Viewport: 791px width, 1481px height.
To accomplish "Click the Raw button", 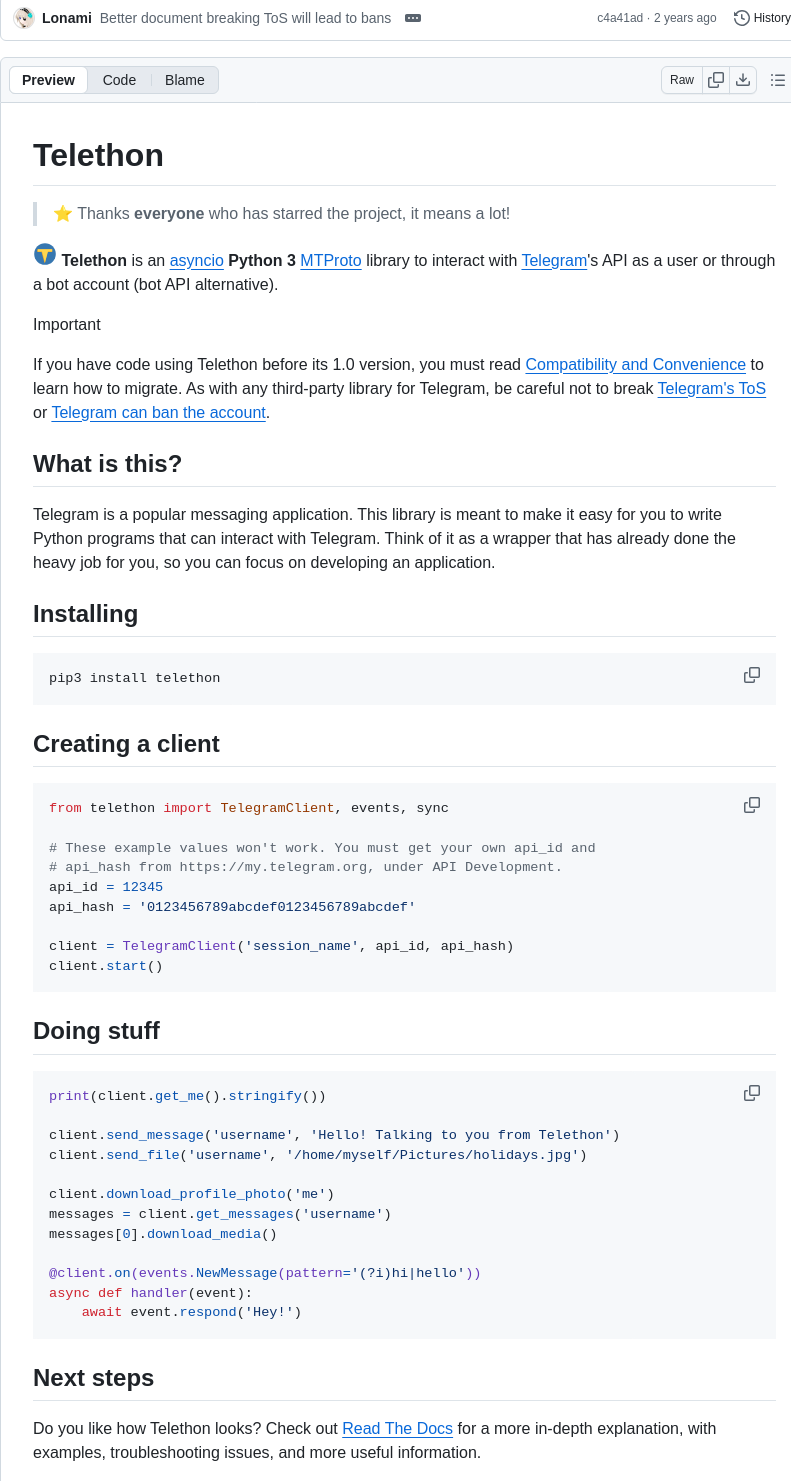I will point(682,80).
